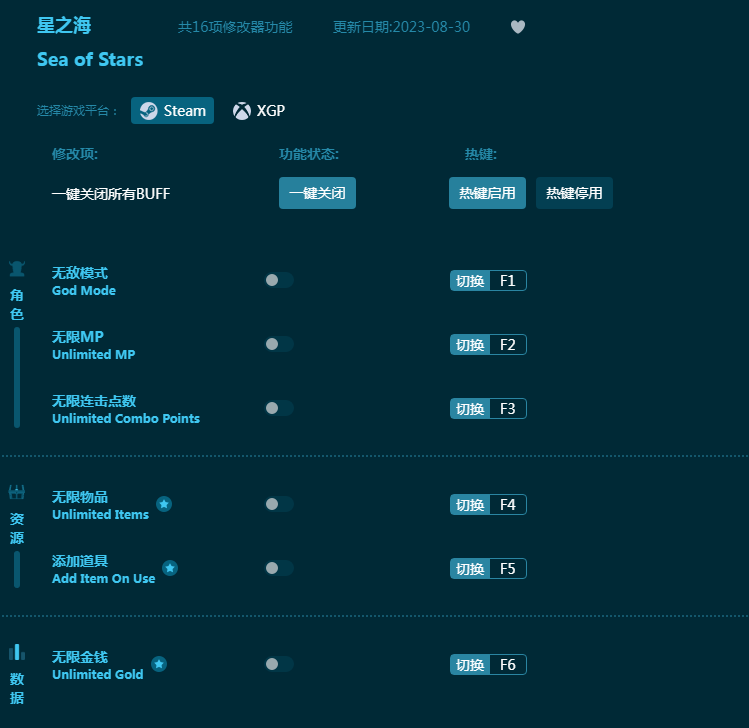
Task: Enable the Unlimited MP toggle
Action: (279, 344)
